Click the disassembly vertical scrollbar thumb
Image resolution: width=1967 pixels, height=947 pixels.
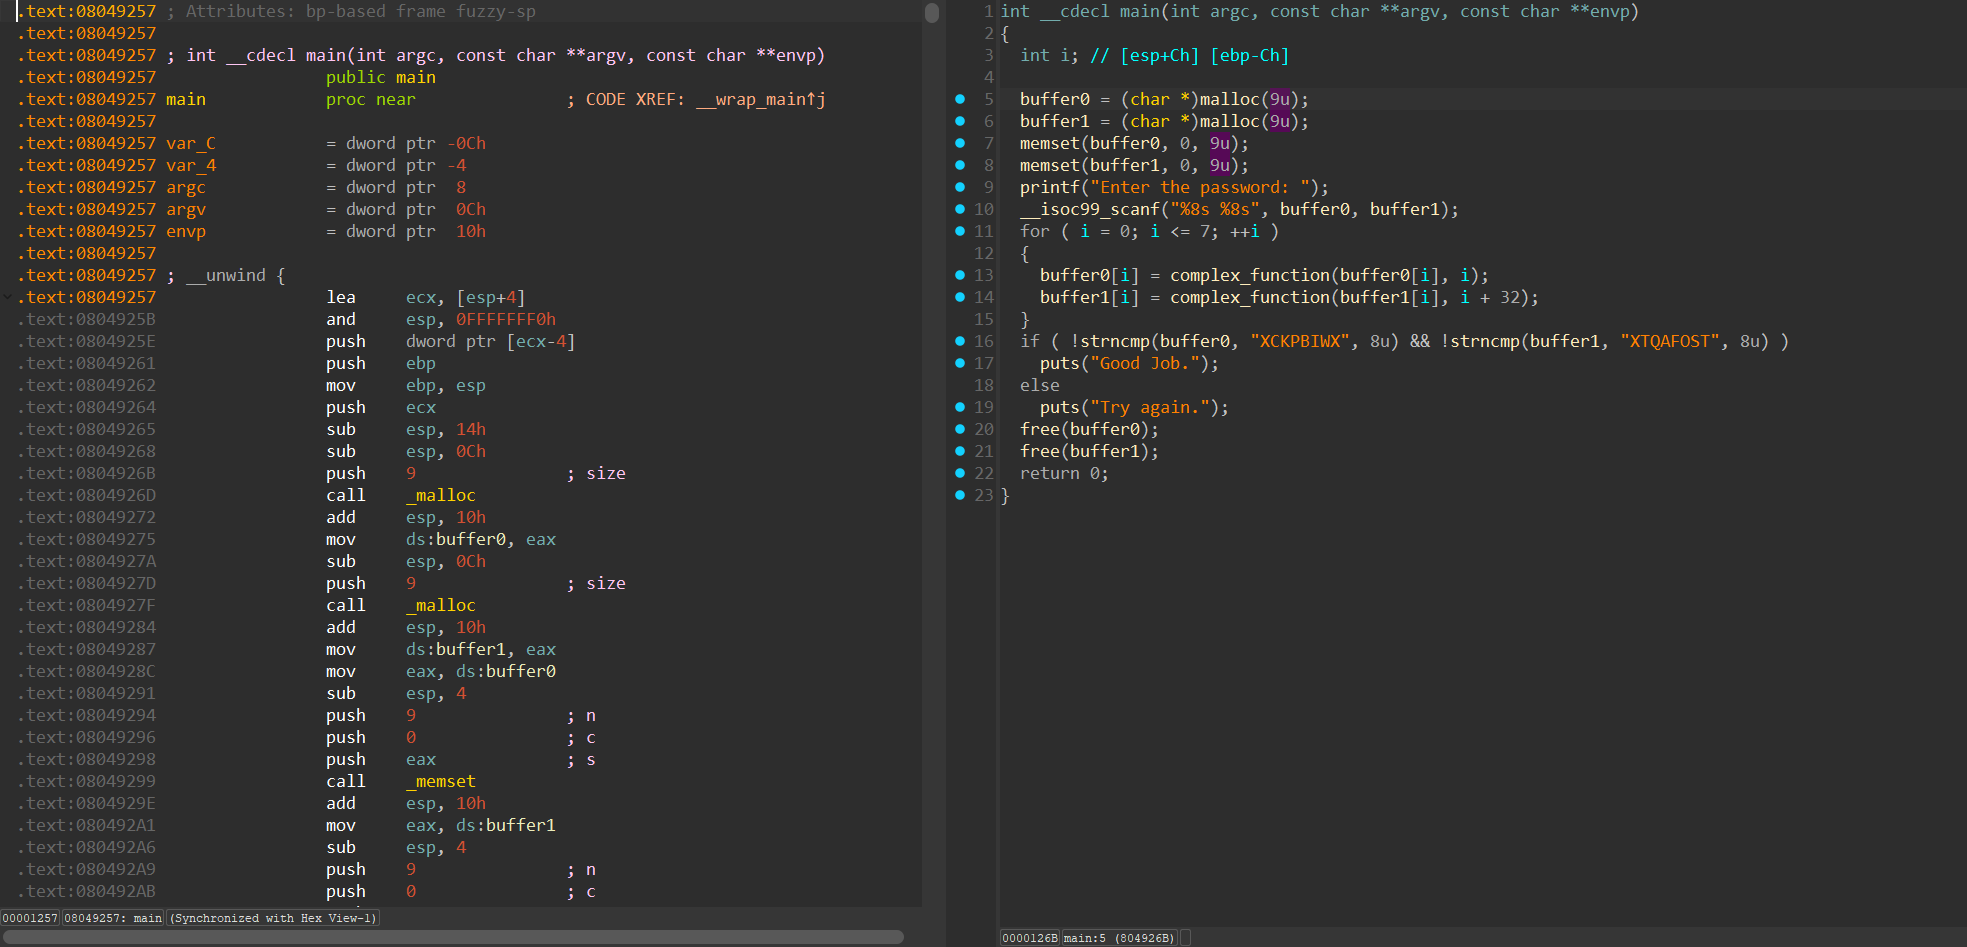click(x=932, y=13)
